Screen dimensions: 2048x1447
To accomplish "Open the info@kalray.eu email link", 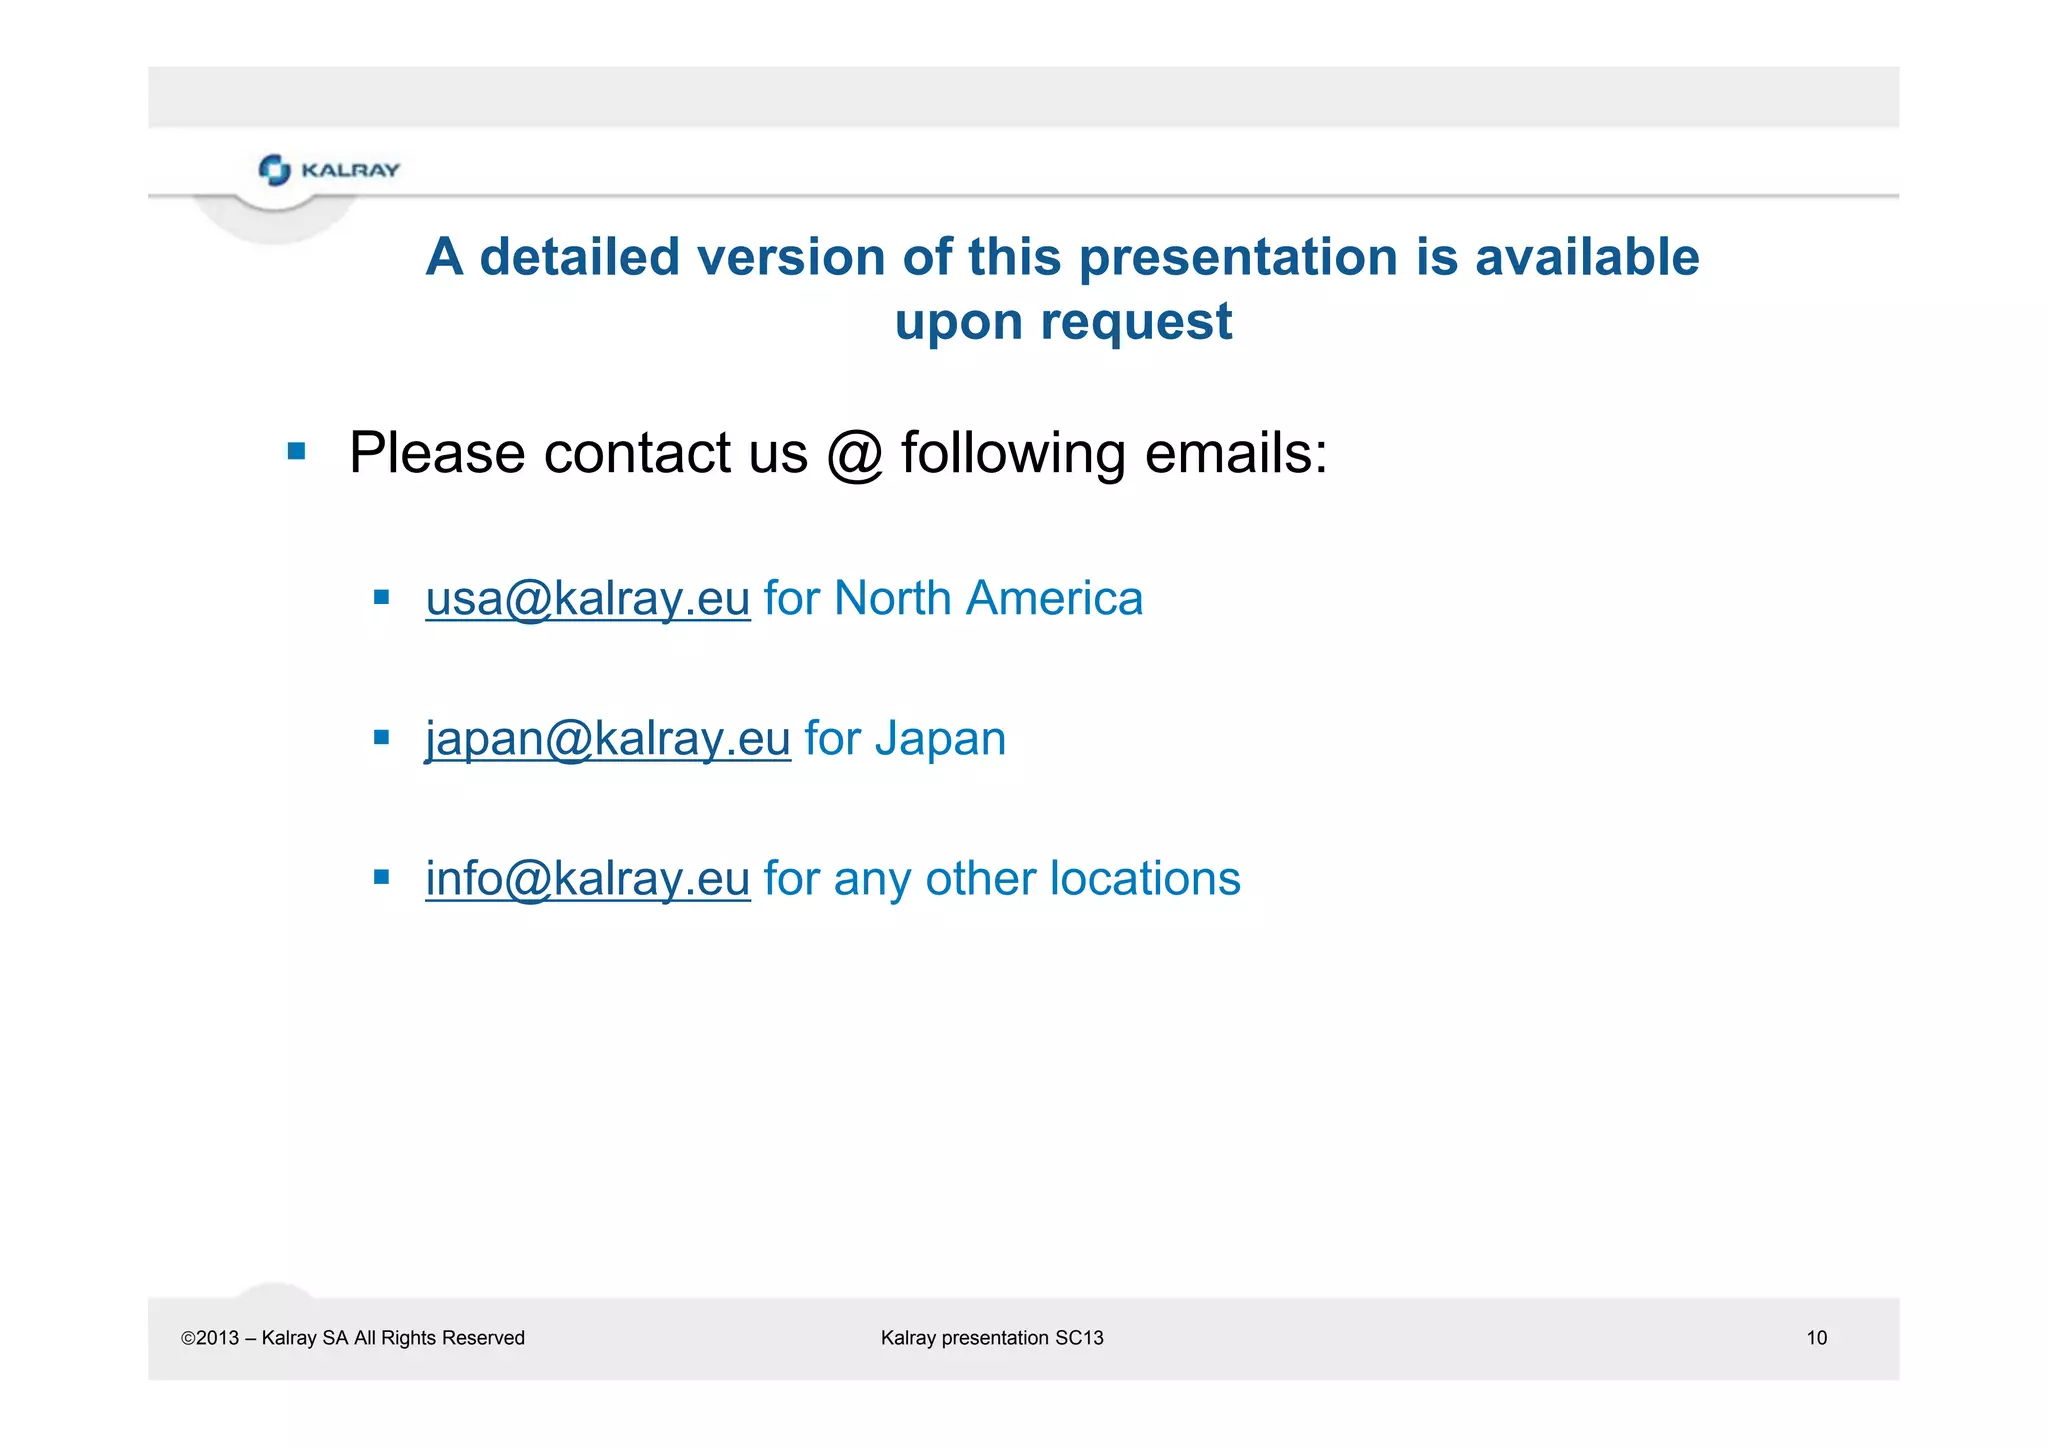I will [x=587, y=879].
